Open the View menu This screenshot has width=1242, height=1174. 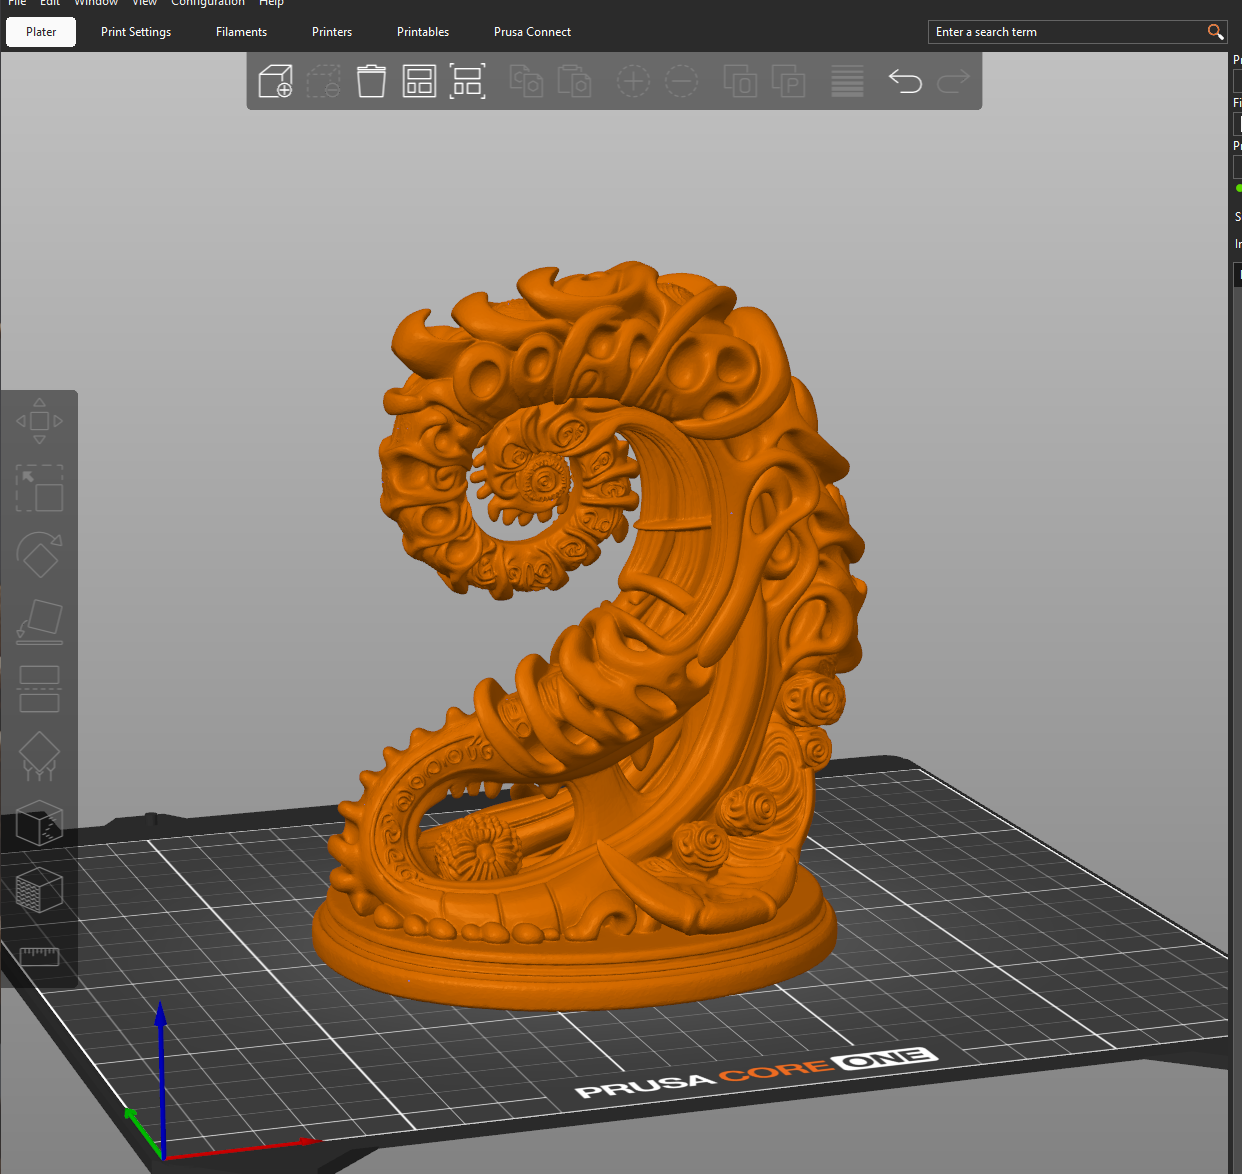click(x=144, y=3)
